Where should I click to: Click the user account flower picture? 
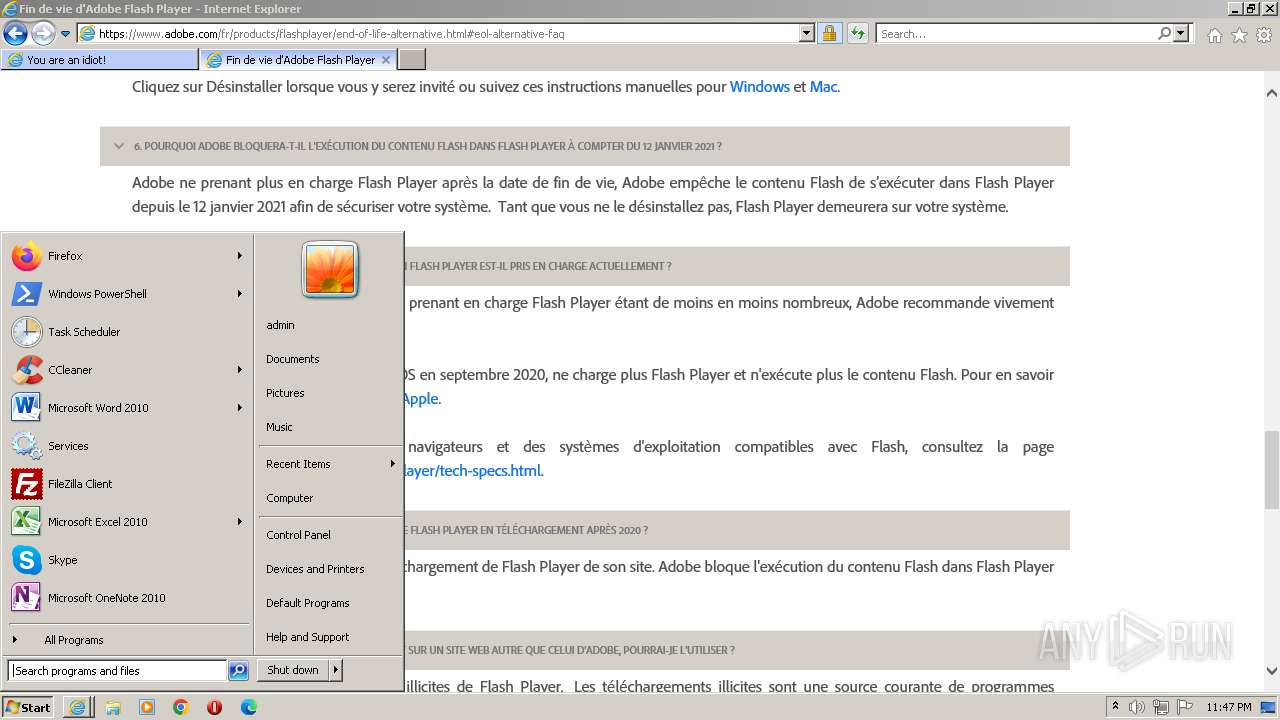[x=330, y=270]
